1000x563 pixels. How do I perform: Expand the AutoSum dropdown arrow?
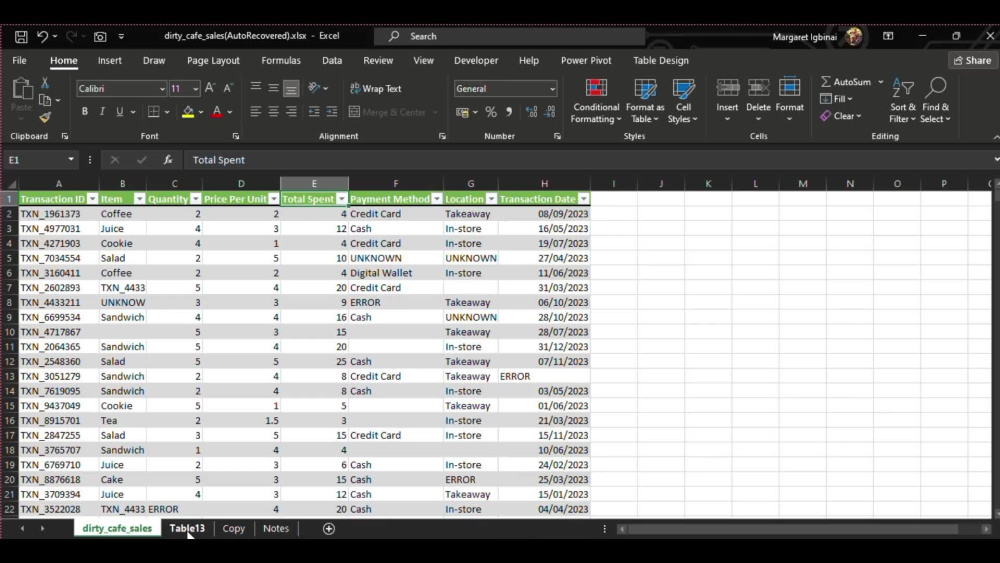pos(881,82)
